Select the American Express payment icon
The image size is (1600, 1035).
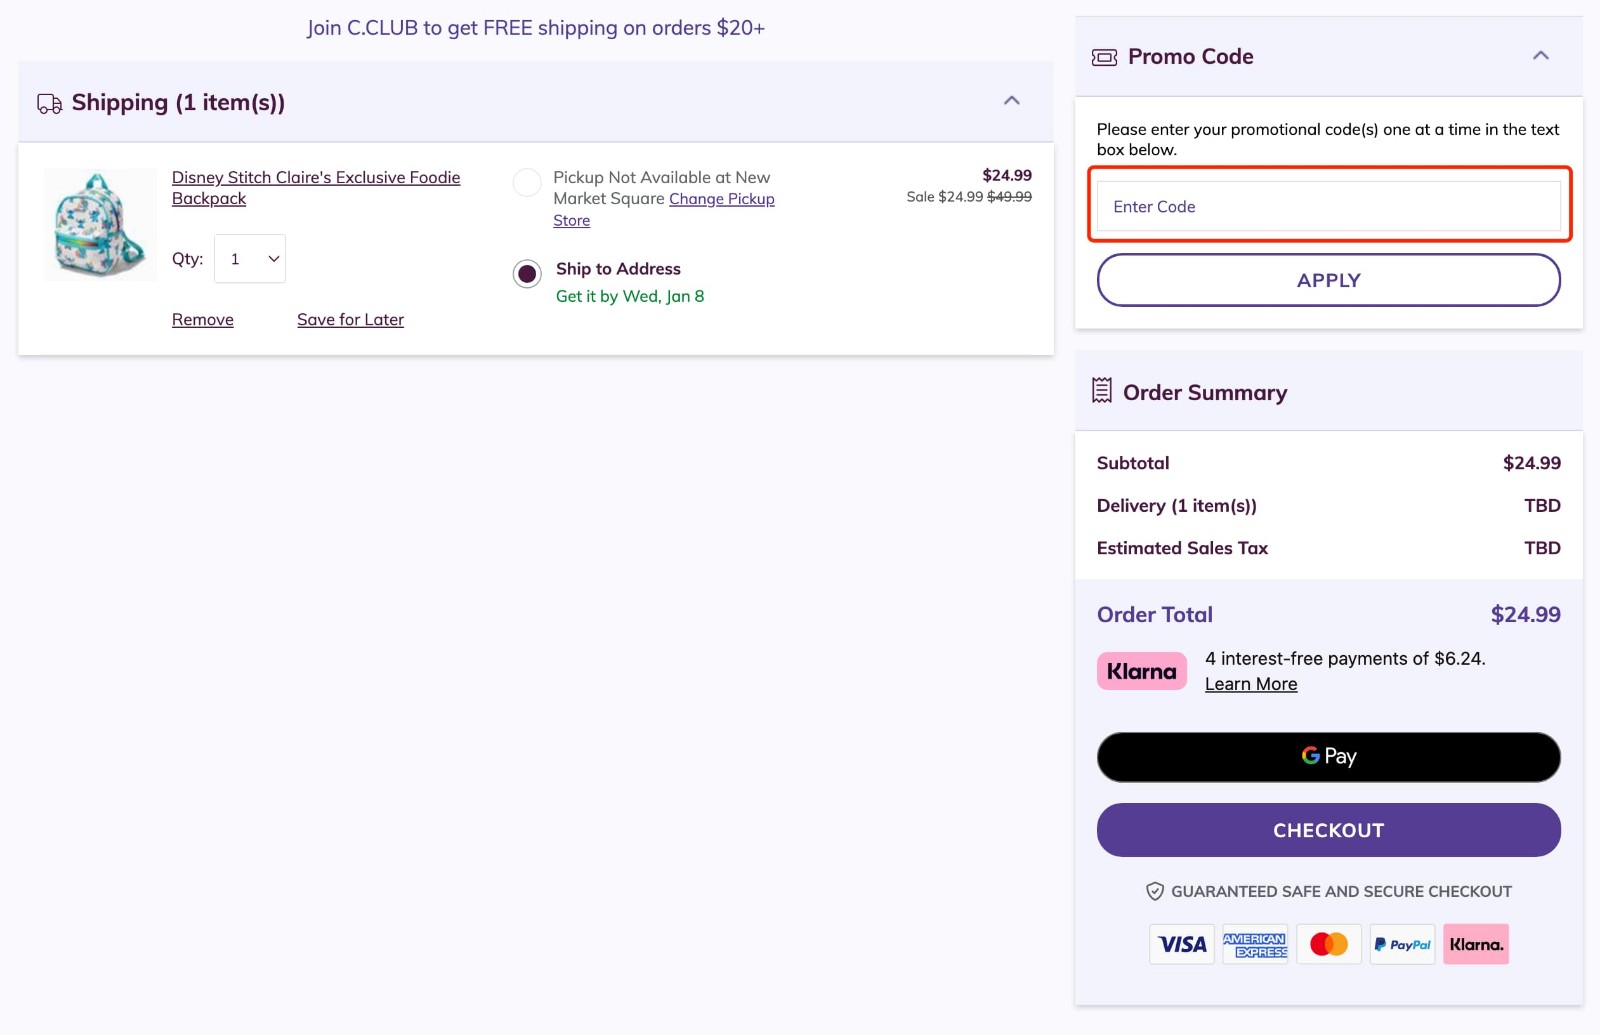tap(1255, 943)
